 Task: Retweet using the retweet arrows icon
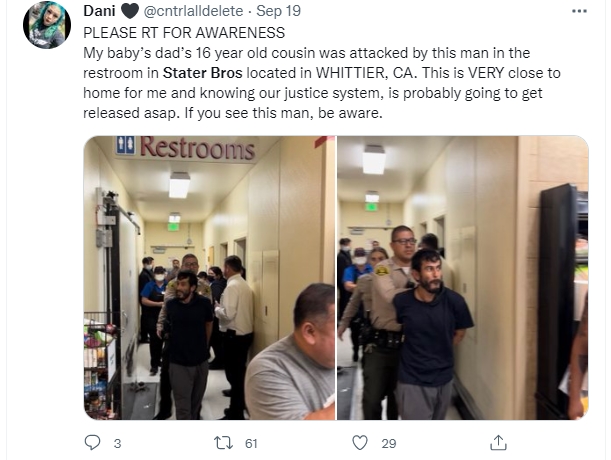[224, 442]
